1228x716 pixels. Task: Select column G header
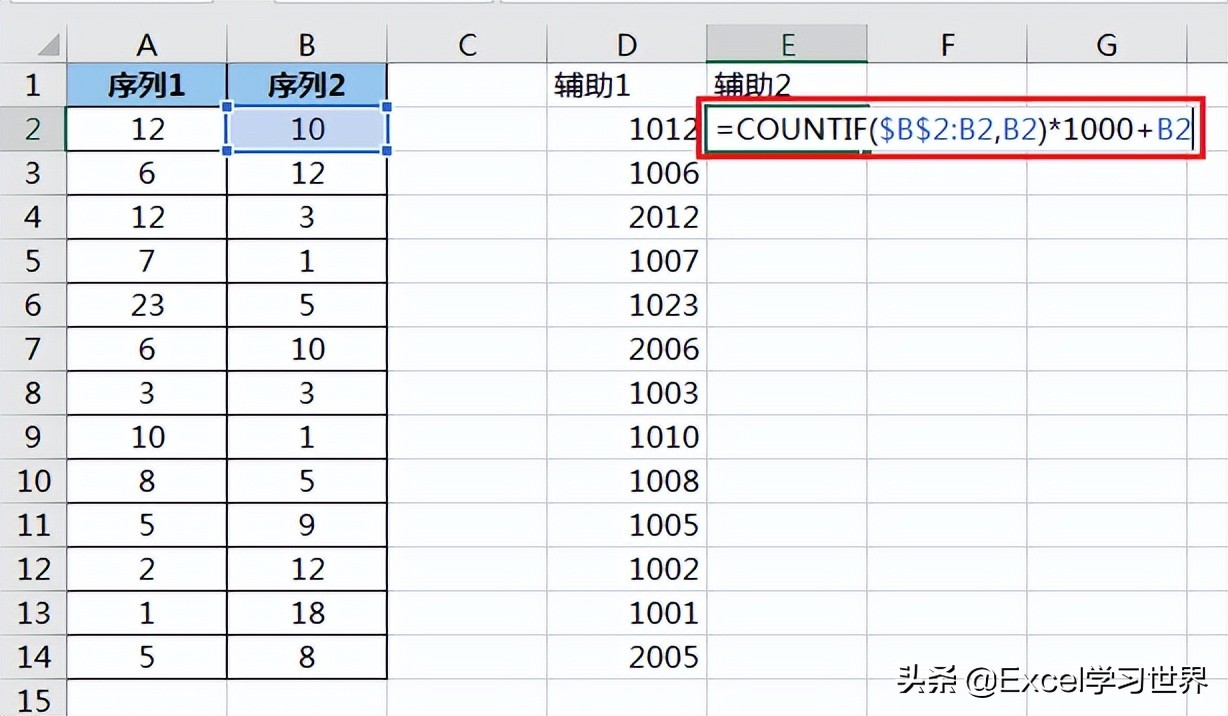(1107, 44)
